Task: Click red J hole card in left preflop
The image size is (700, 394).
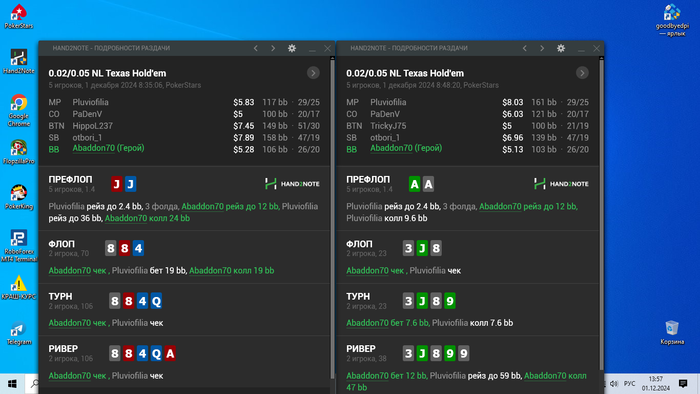Action: click(x=117, y=184)
